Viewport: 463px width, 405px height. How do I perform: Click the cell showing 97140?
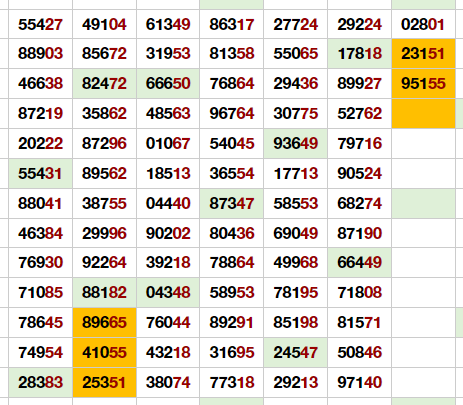tap(360, 382)
